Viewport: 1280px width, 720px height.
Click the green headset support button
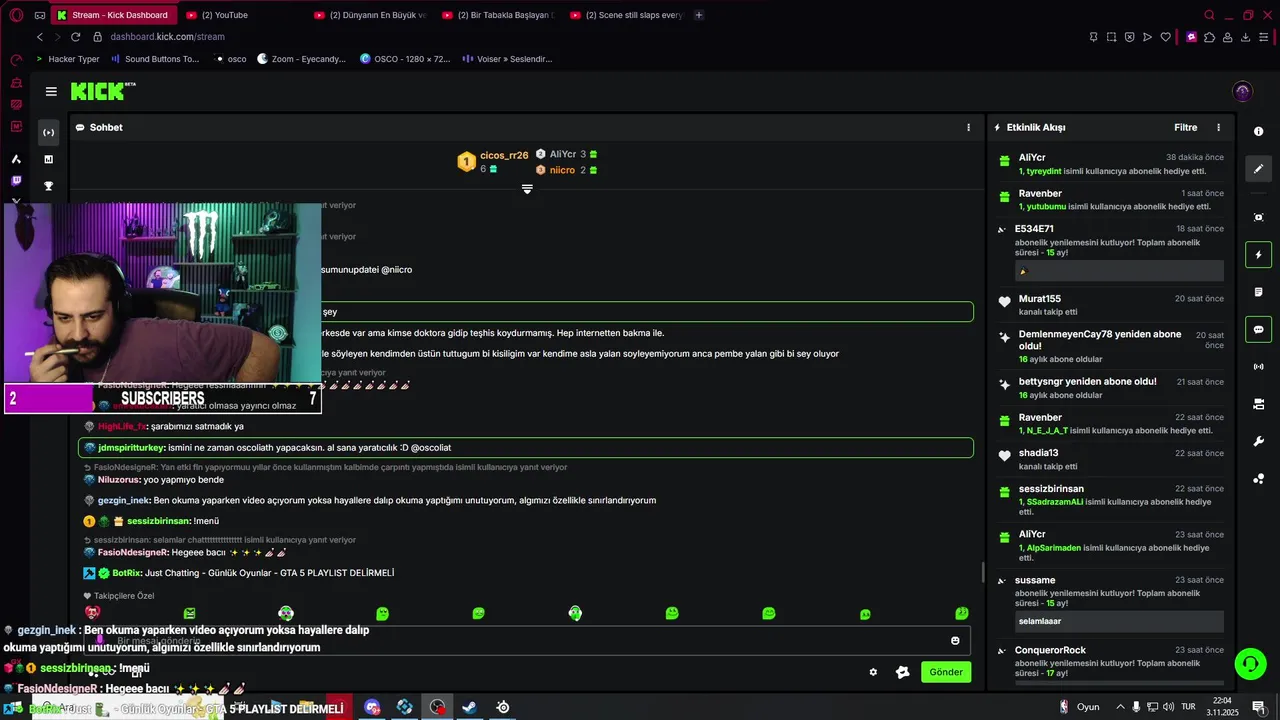[1249, 664]
